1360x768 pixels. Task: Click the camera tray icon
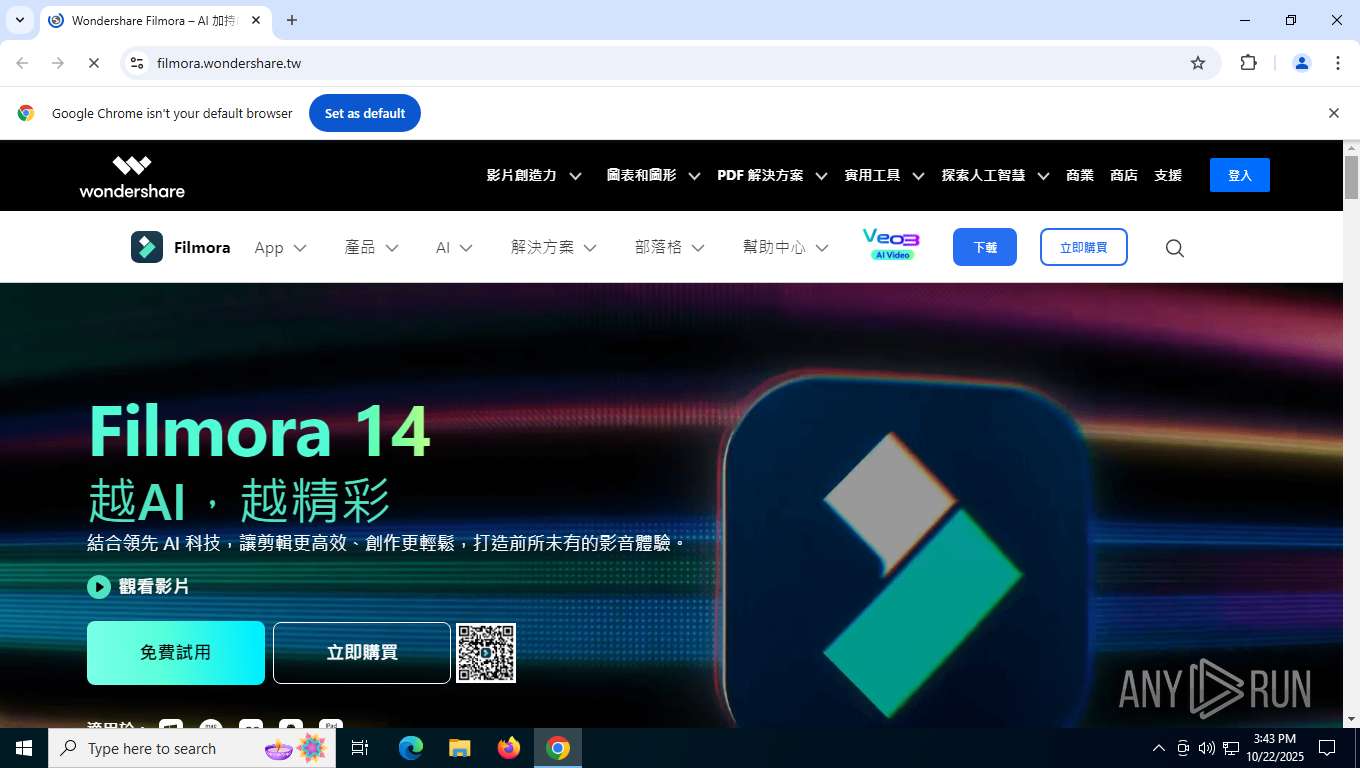pos(1183,748)
